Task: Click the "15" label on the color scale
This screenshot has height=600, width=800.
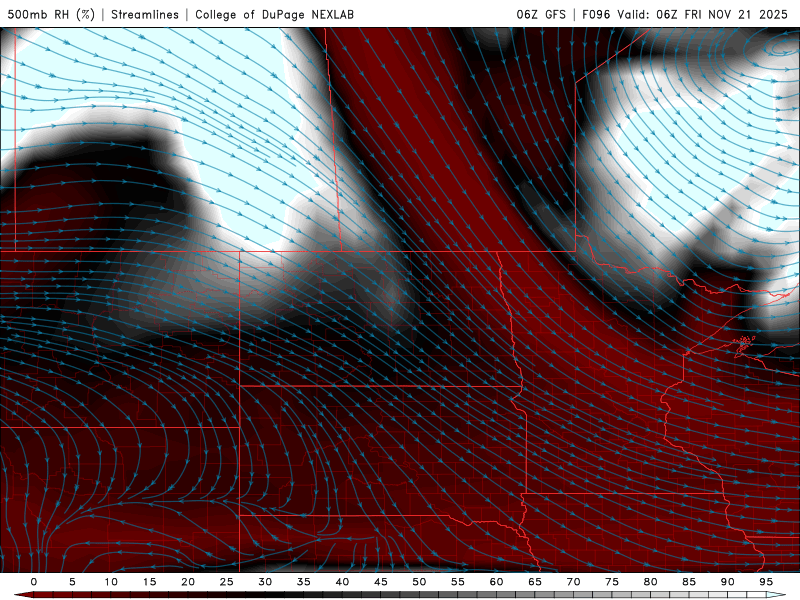Action: 149,582
